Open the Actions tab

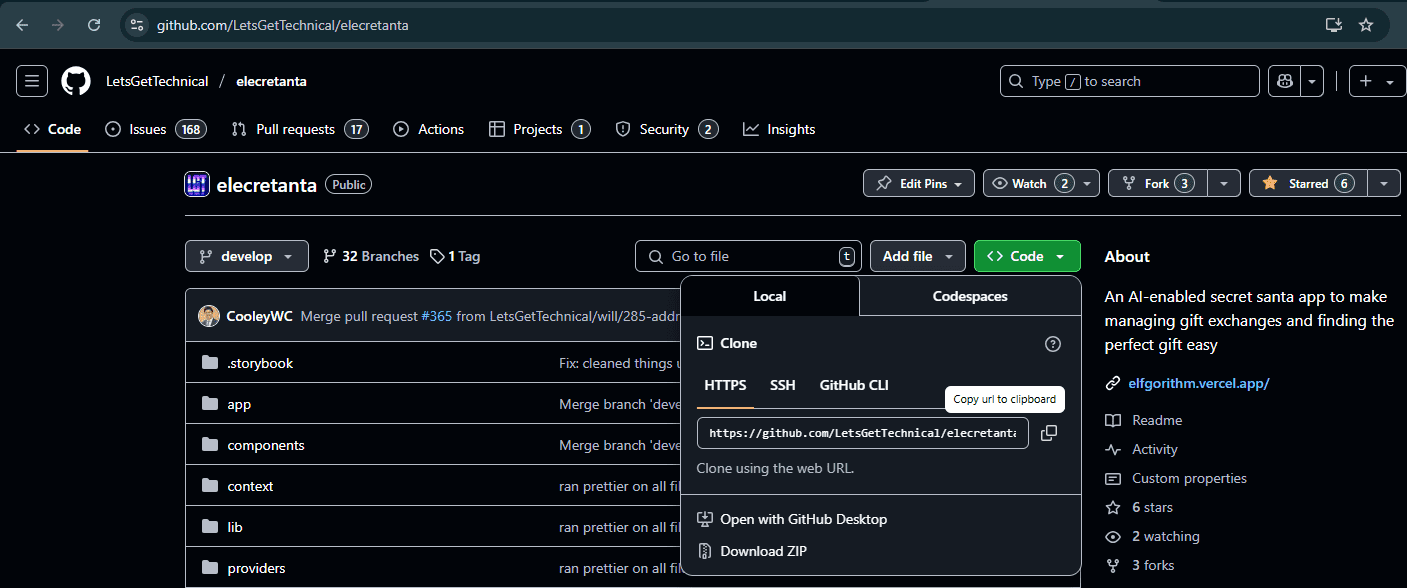[x=429, y=129]
